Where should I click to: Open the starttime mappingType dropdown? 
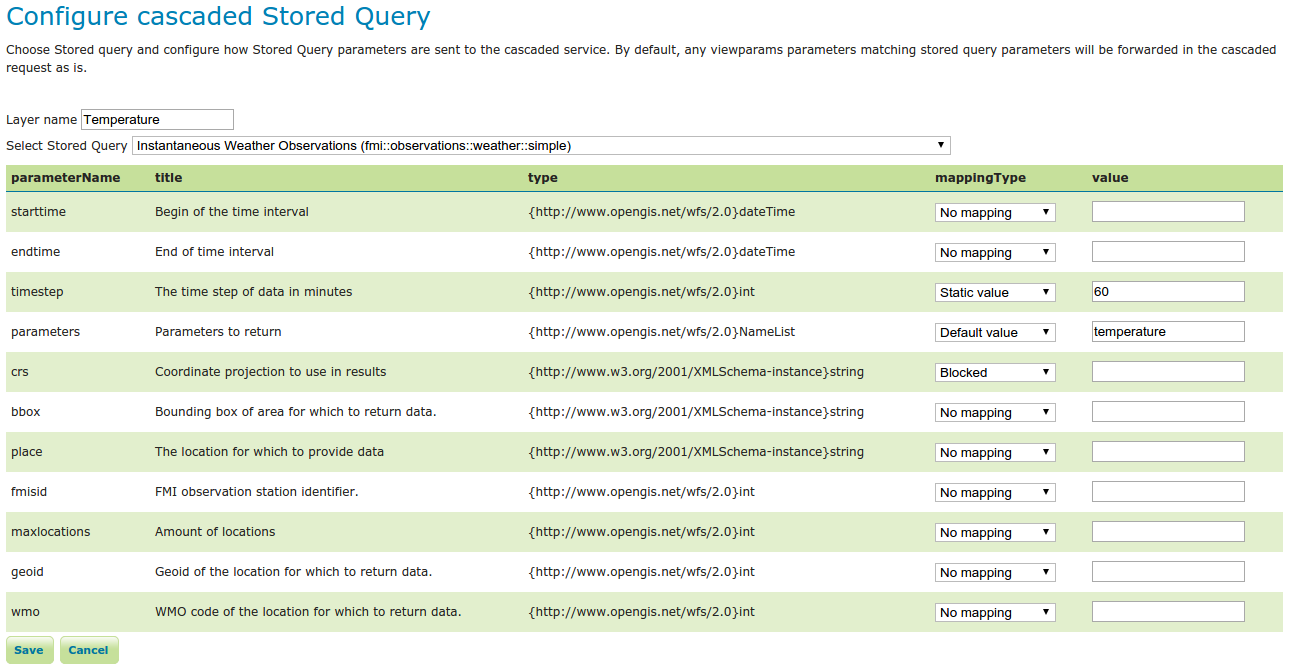994,211
